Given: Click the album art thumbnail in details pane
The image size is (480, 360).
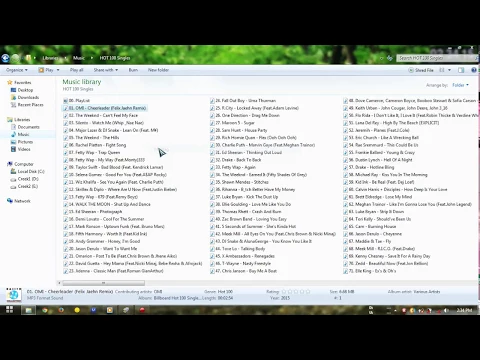Looking at the screenshot, I should (x=14, y=295).
